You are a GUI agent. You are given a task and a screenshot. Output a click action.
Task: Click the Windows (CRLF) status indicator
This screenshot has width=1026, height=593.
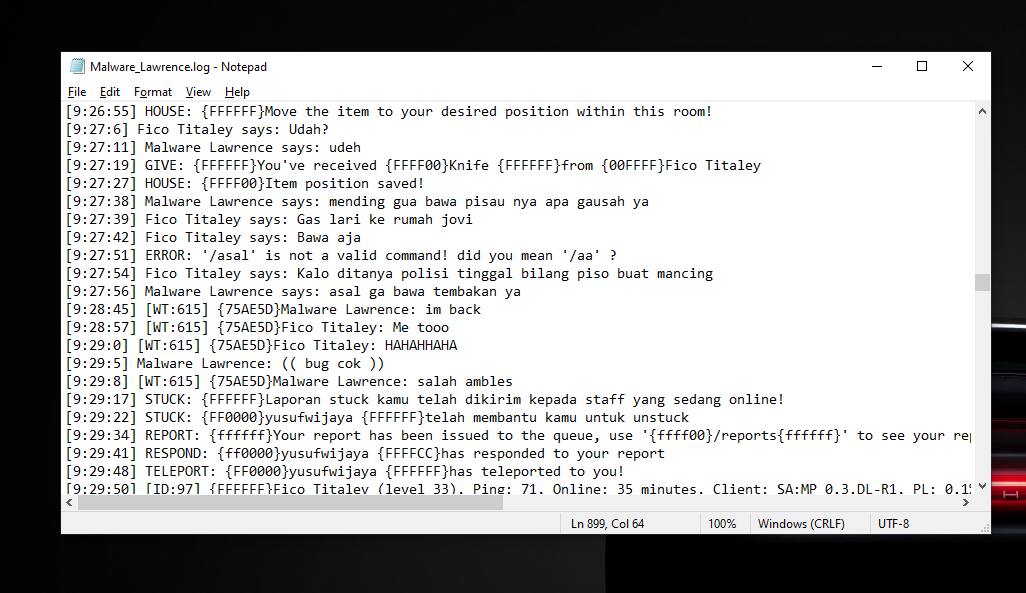pyautogui.click(x=801, y=524)
